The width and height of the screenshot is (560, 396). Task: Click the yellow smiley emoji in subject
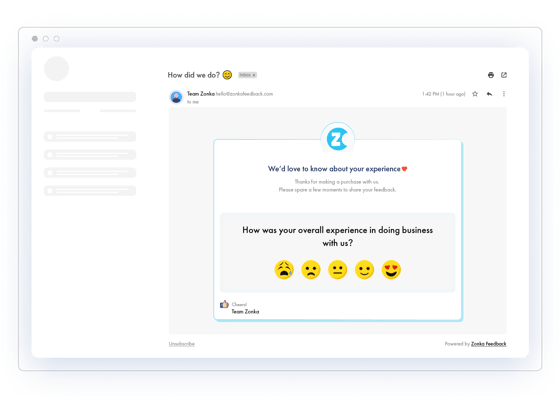[x=227, y=75]
